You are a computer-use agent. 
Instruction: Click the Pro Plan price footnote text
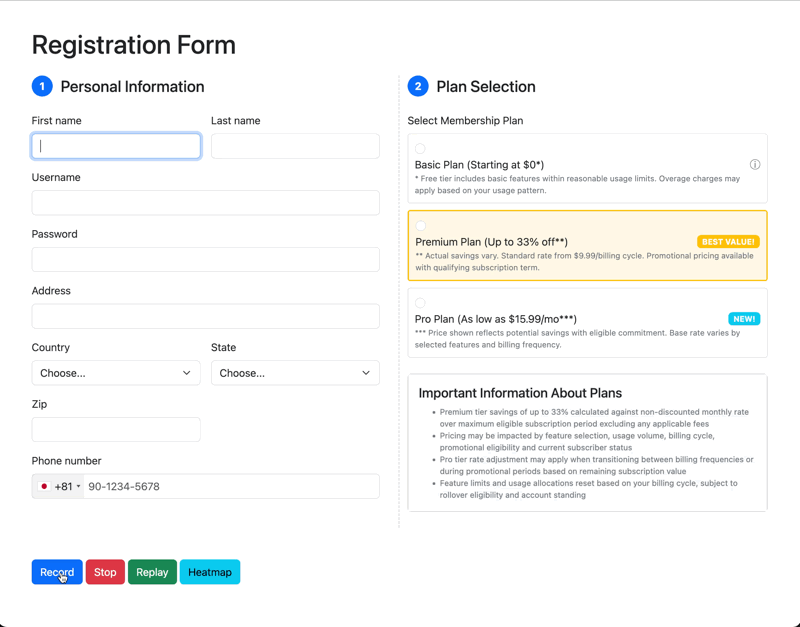coord(577,339)
